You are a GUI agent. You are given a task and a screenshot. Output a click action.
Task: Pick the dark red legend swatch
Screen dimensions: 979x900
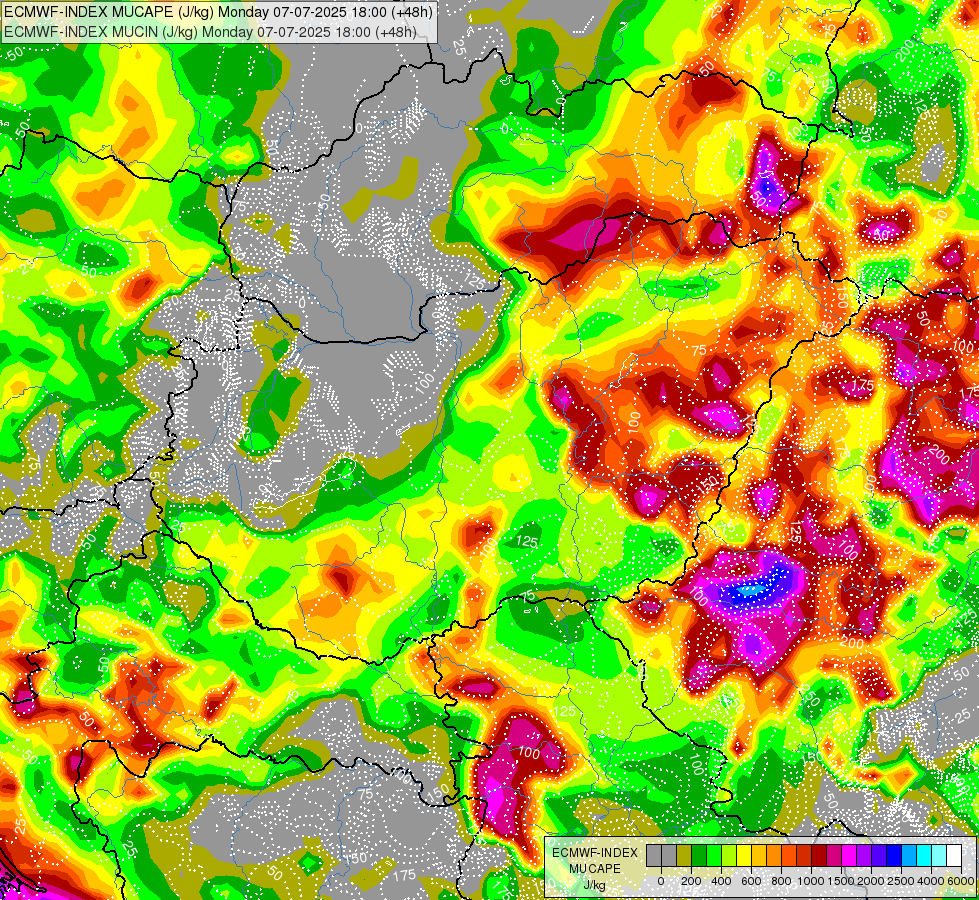(819, 855)
